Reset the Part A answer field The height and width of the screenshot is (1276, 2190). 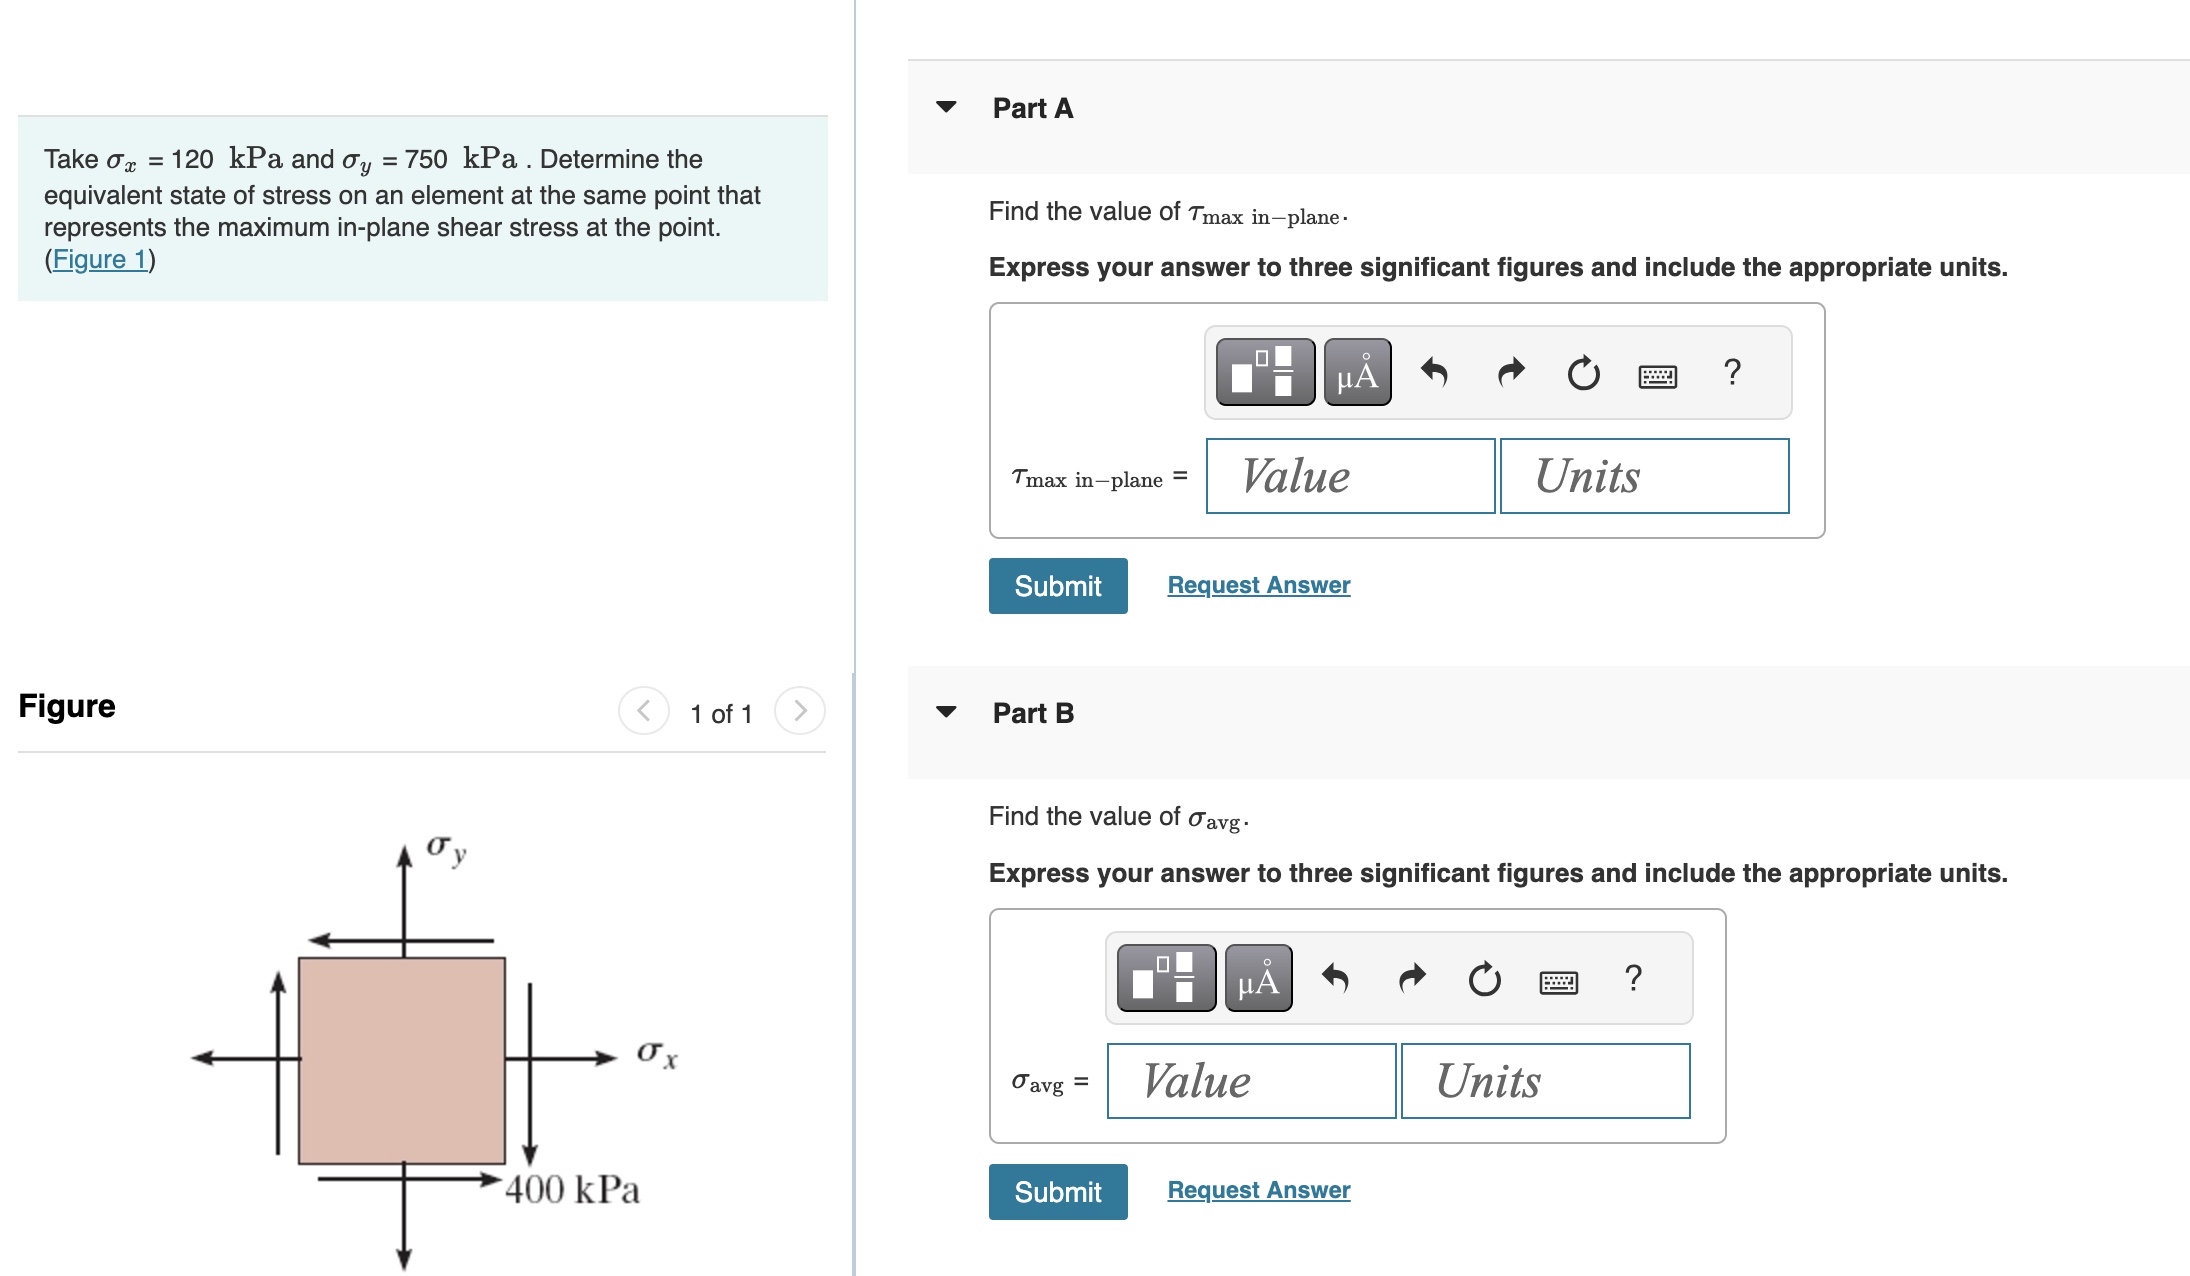[x=1583, y=370]
